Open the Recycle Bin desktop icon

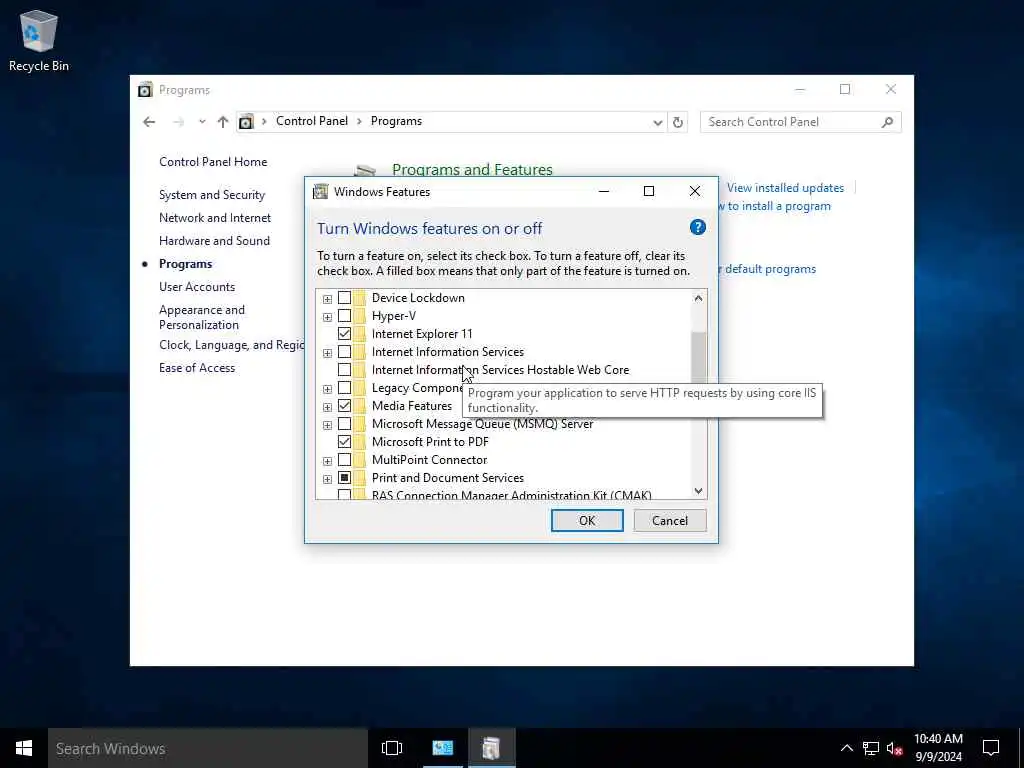click(x=39, y=40)
